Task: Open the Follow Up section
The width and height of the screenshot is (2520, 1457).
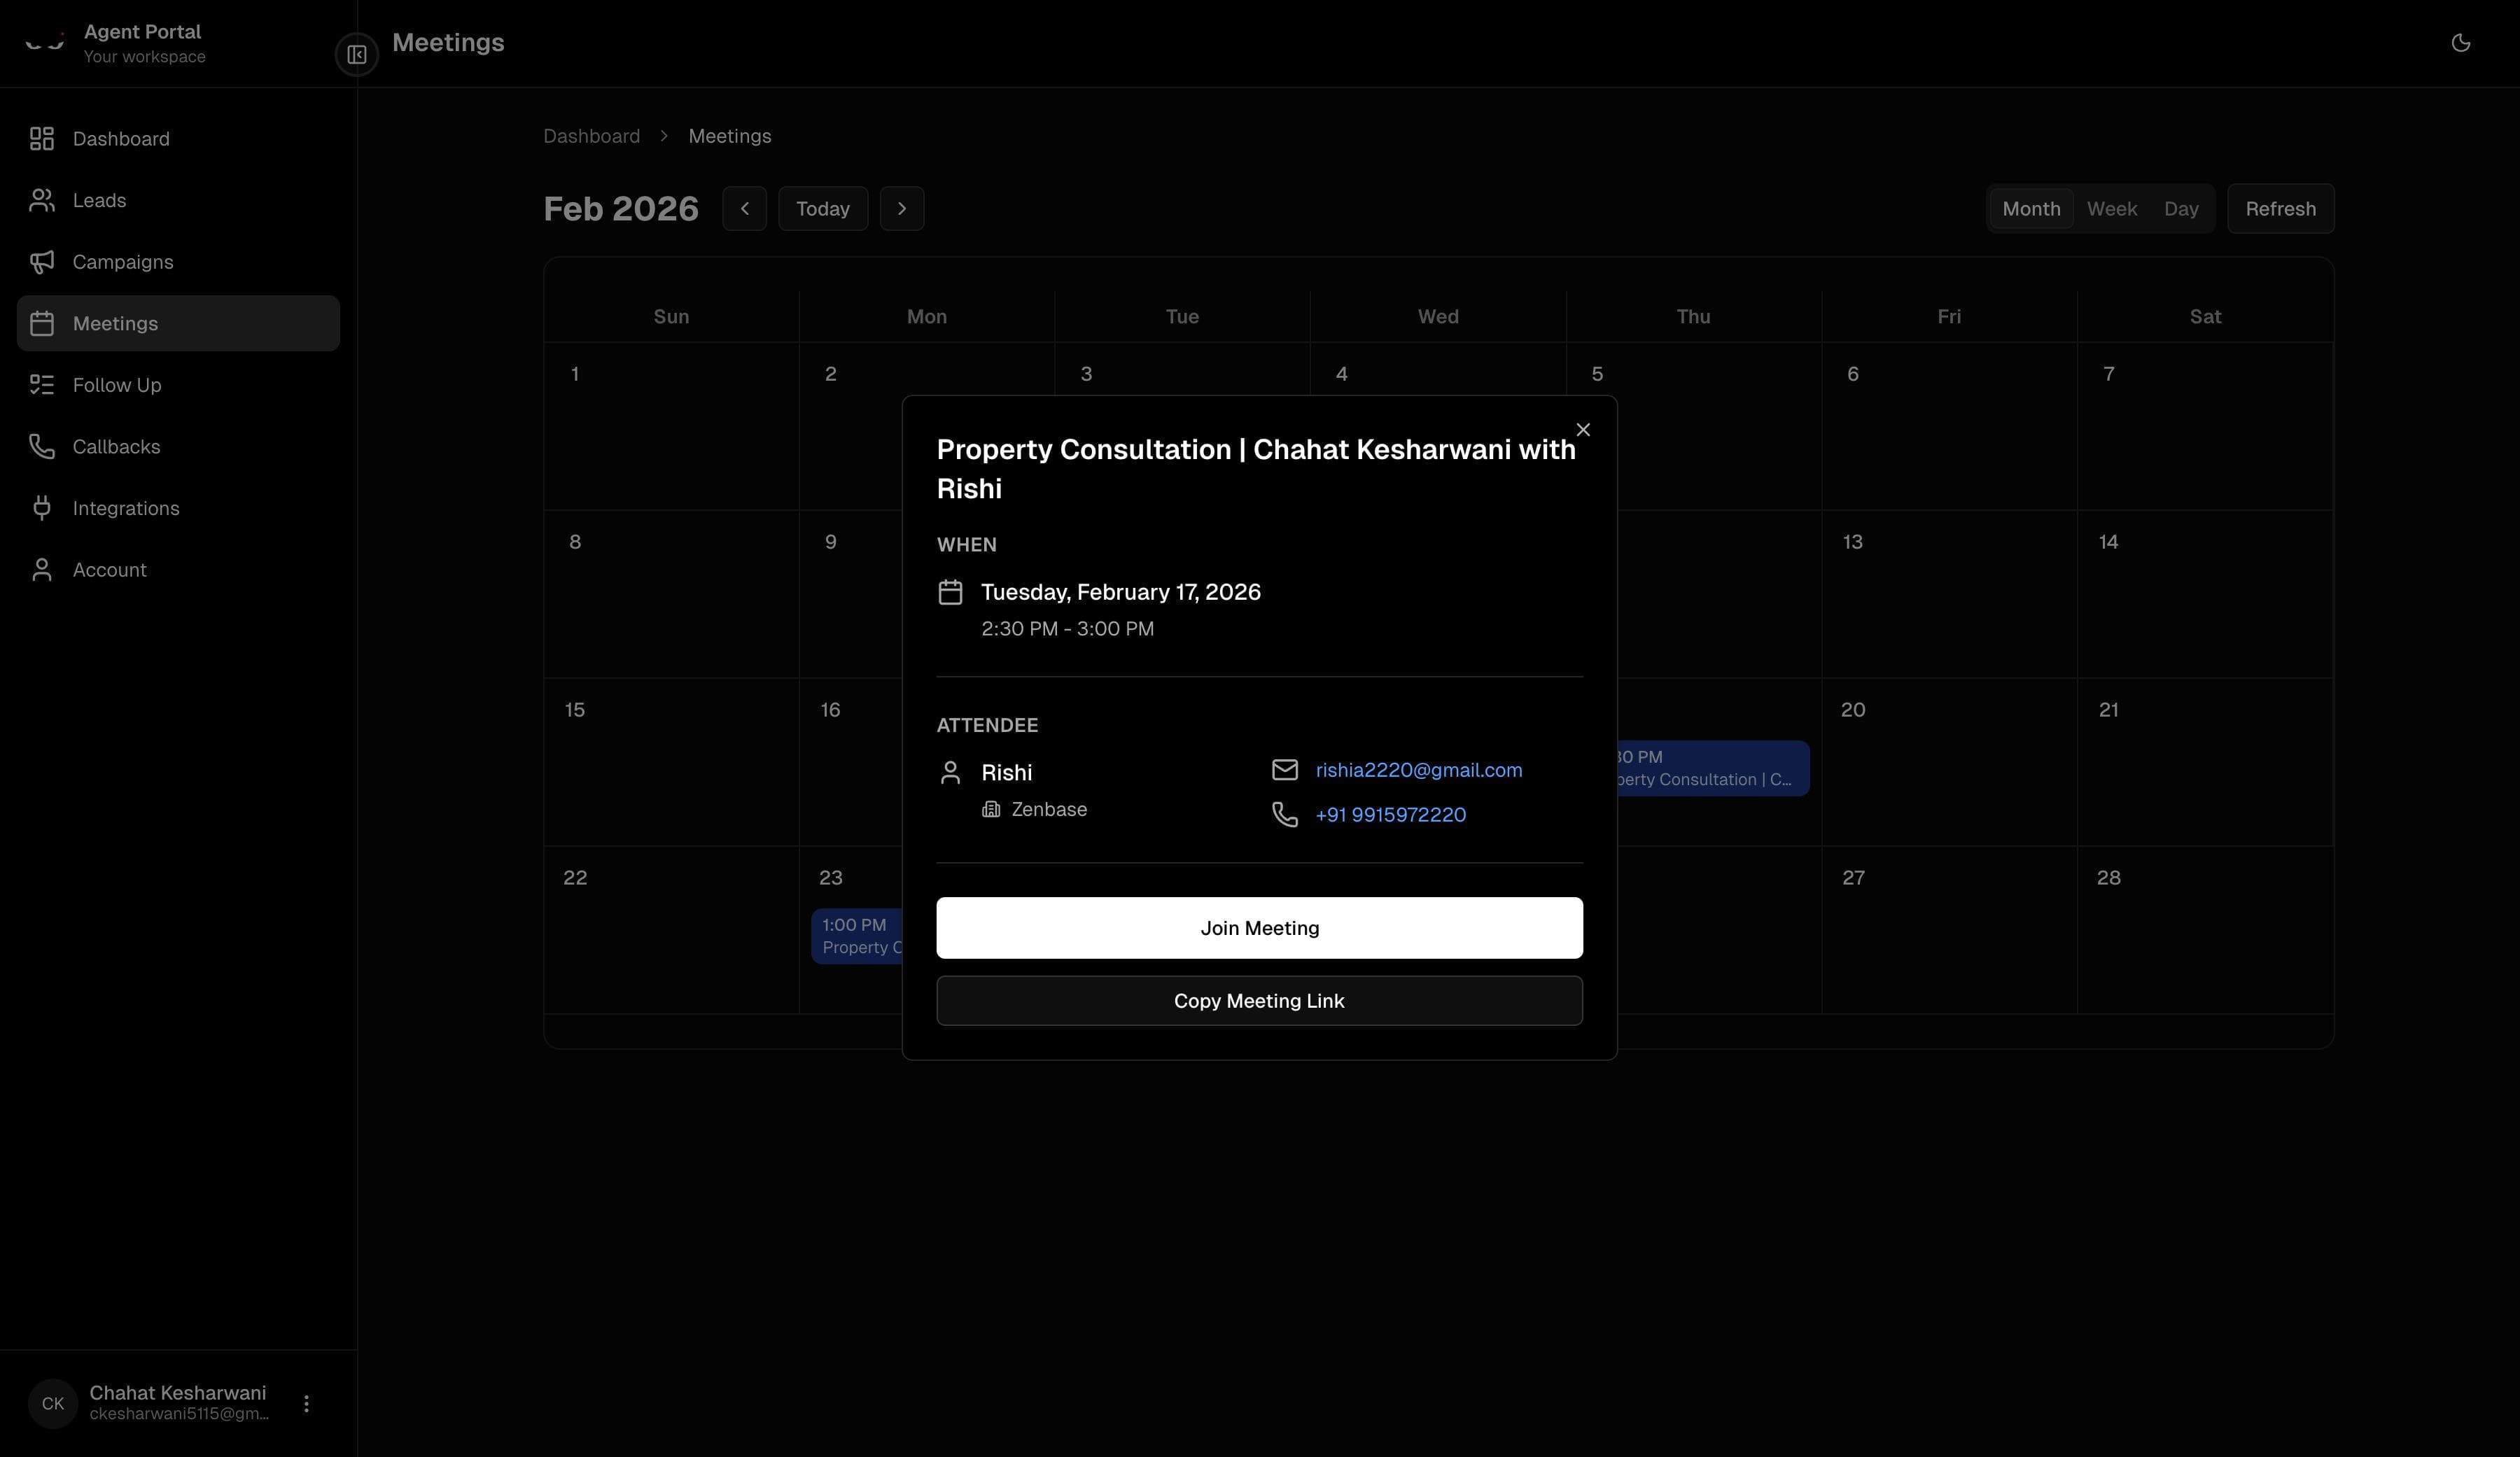Action: pos(115,384)
